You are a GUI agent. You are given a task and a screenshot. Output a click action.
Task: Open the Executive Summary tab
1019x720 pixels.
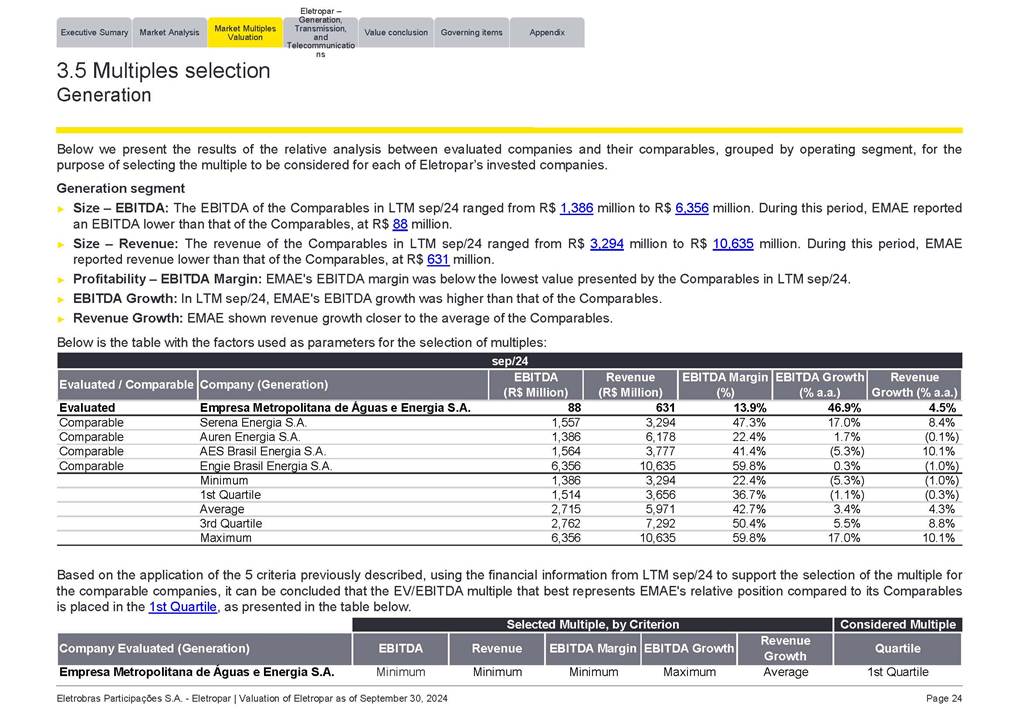click(x=94, y=32)
